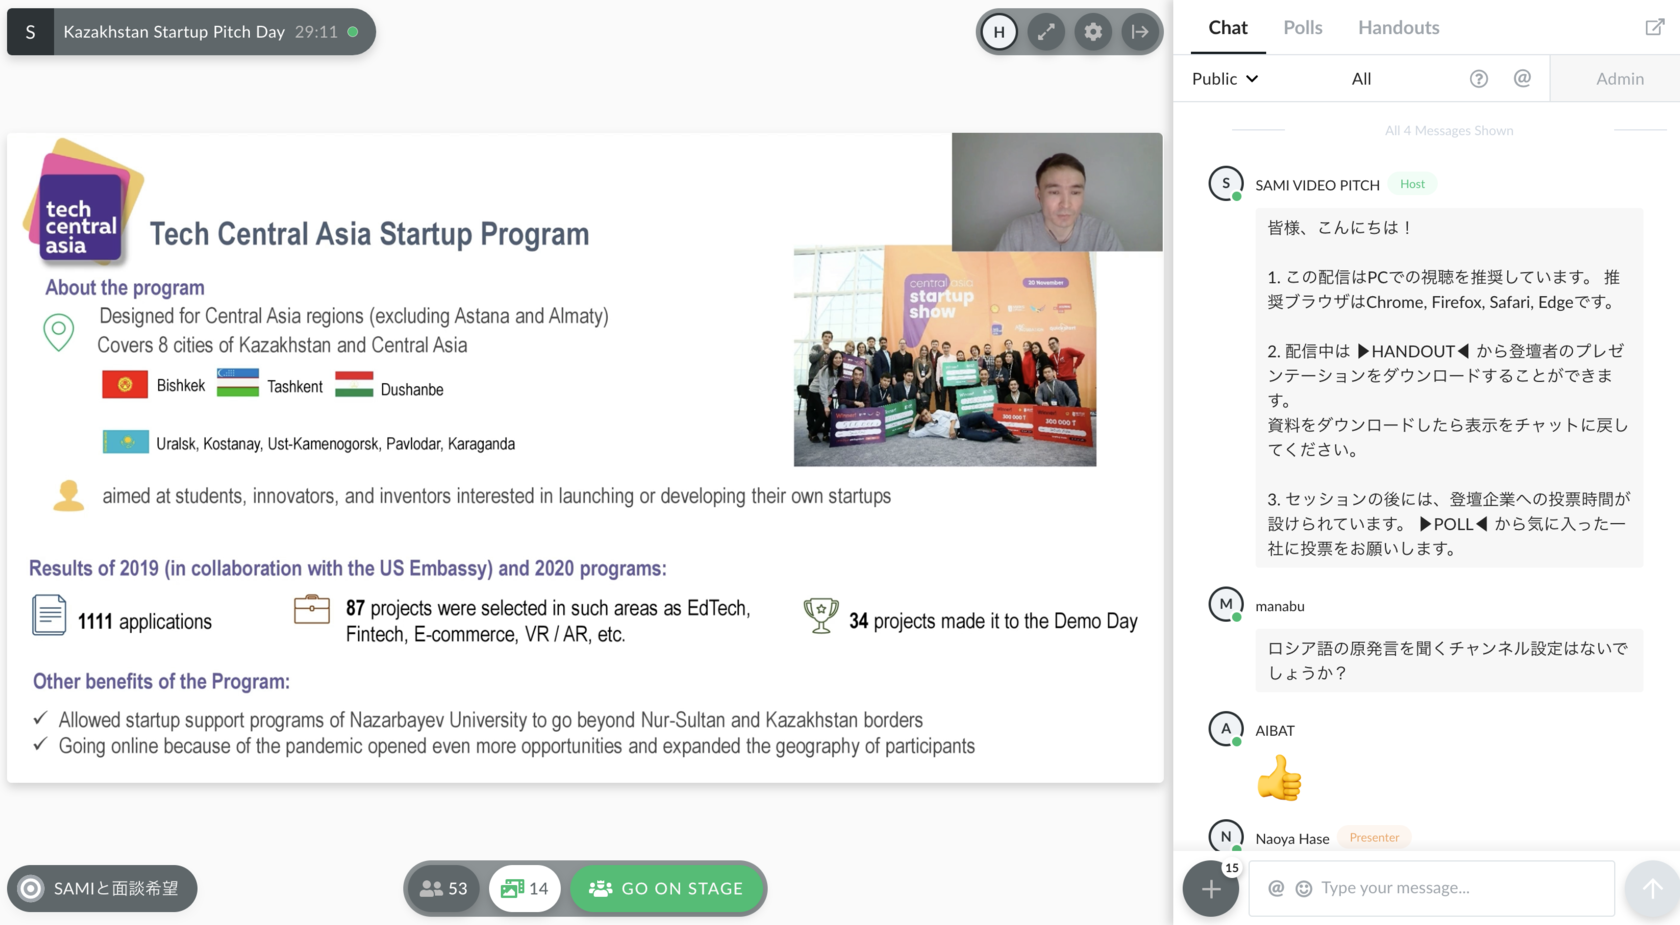Click the location pin icon on slide

[x=59, y=332]
